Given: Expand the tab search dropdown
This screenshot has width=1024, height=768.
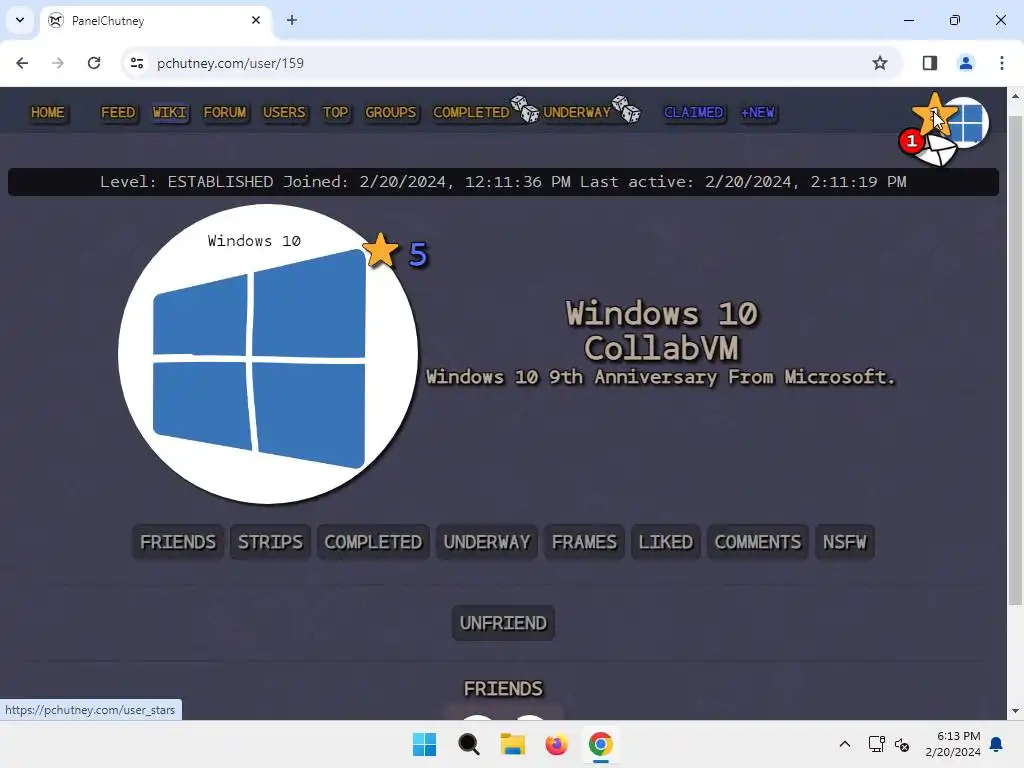Looking at the screenshot, I should pyautogui.click(x=20, y=20).
